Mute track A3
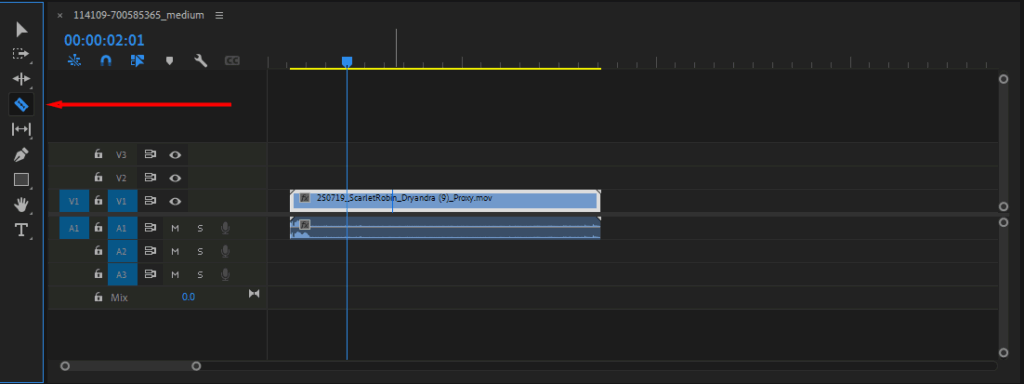The width and height of the screenshot is (1024, 384). click(175, 275)
